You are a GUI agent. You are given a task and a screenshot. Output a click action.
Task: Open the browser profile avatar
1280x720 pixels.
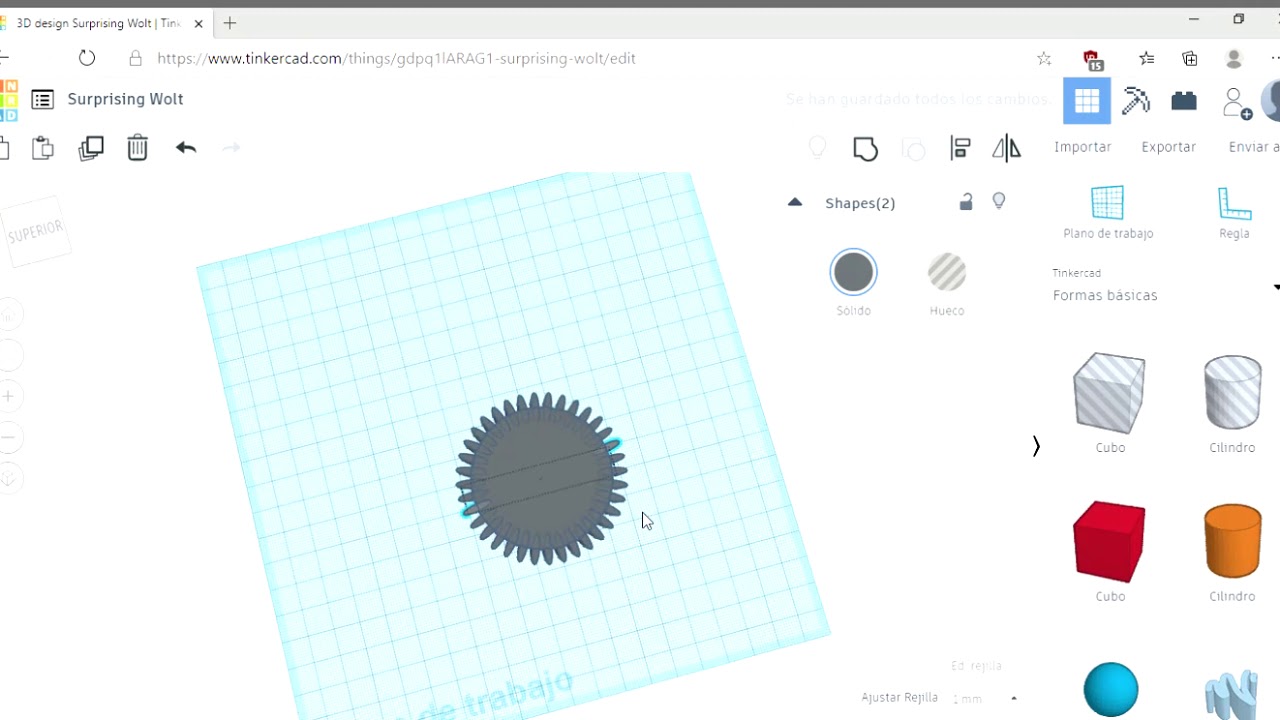[x=1234, y=59]
